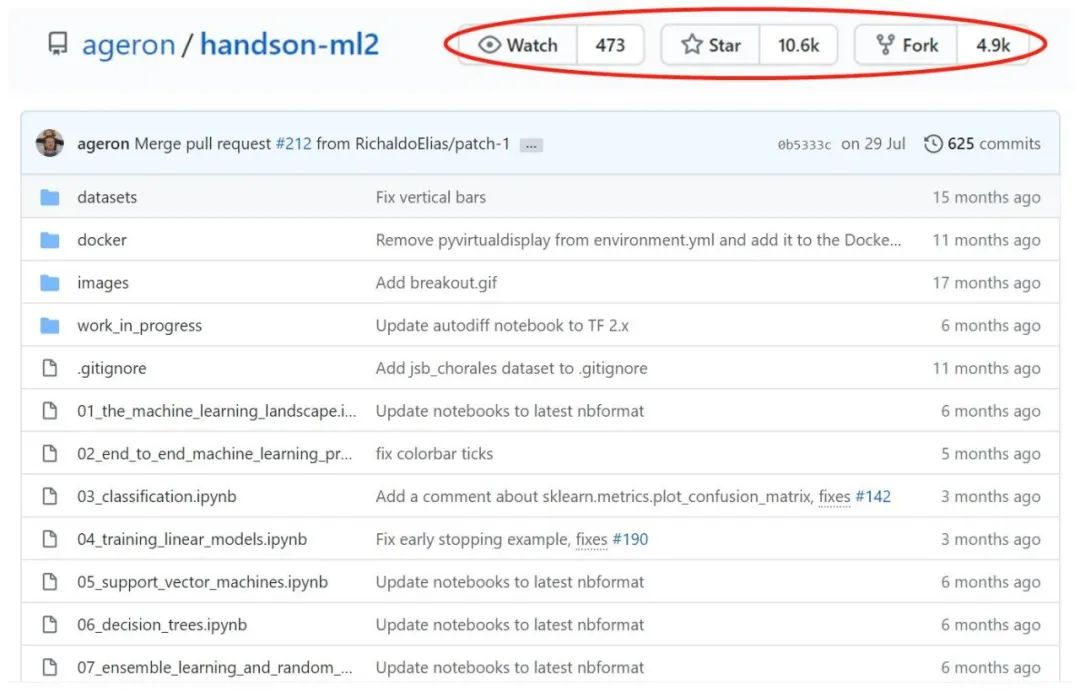
Task: Open 'Update autodiff notebook to TF 2.x' commit
Action: [502, 326]
